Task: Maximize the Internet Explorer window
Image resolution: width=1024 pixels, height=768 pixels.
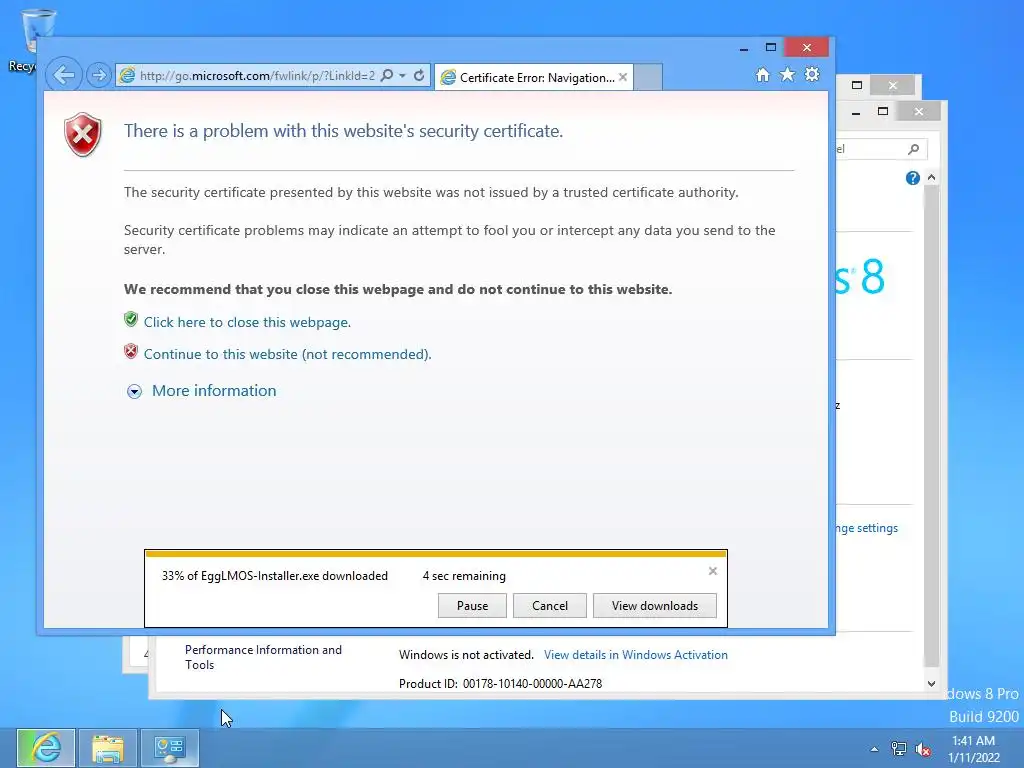Action: [x=771, y=48]
